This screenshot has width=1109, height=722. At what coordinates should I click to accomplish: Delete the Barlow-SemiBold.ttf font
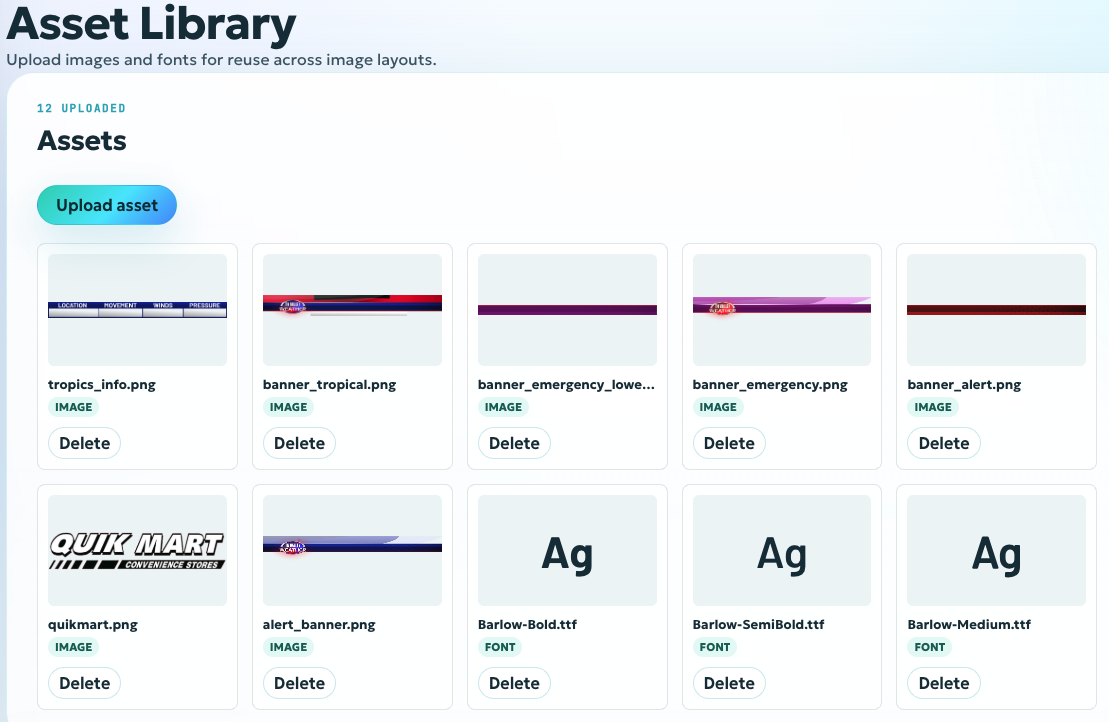pos(729,683)
